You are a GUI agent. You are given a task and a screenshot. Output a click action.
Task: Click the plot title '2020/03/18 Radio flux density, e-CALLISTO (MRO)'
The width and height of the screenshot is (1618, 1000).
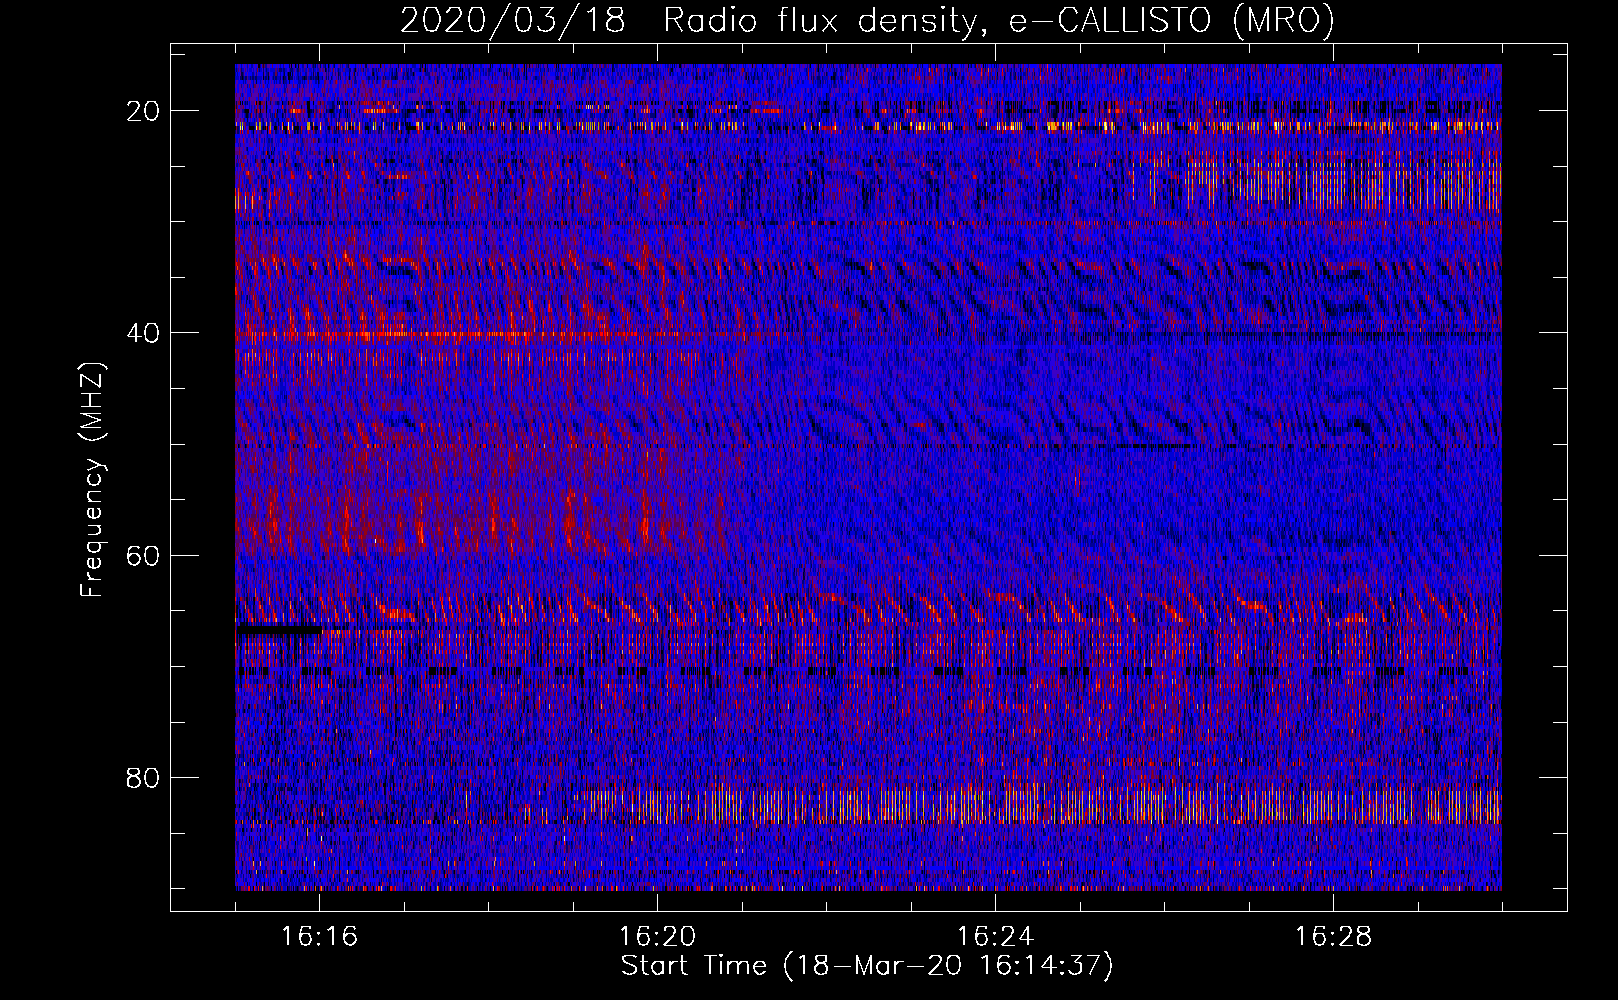867,21
